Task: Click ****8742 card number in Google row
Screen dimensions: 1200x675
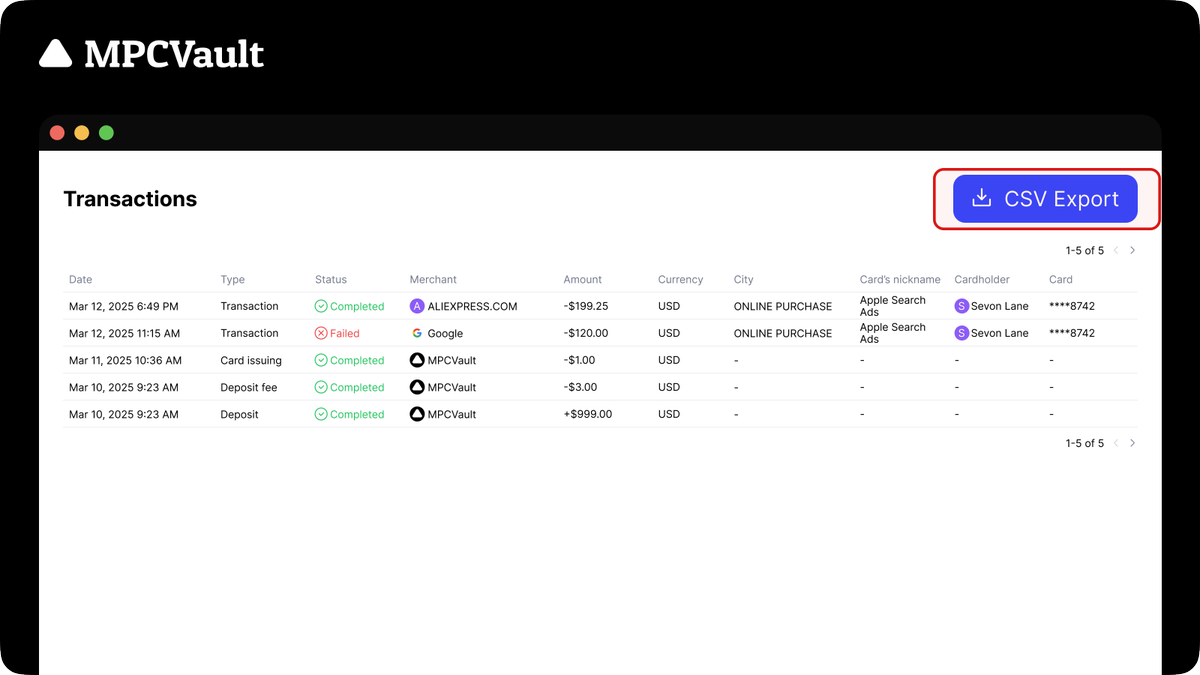Action: [x=1072, y=333]
